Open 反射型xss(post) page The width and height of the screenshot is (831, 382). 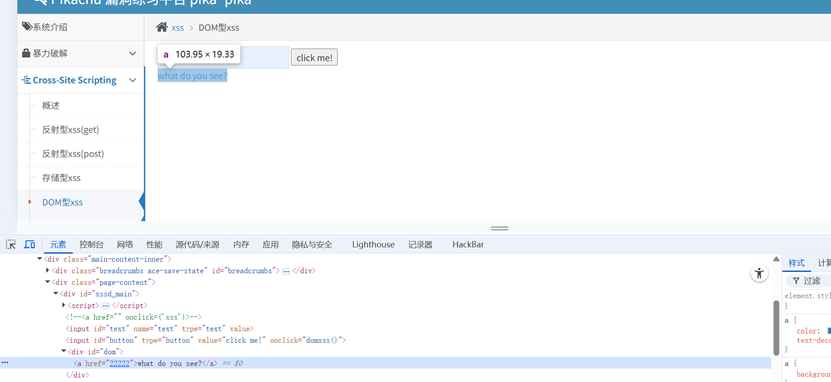73,154
